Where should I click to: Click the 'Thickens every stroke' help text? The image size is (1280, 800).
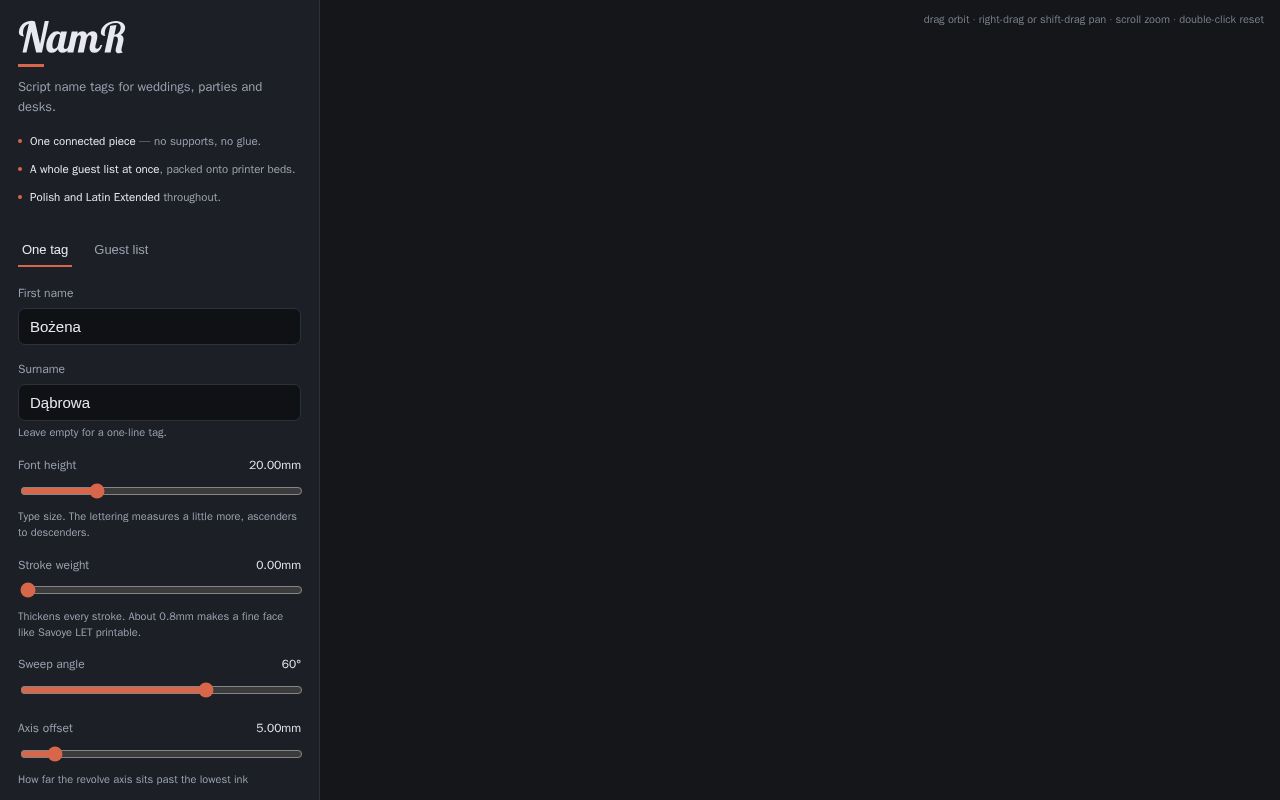(x=150, y=624)
